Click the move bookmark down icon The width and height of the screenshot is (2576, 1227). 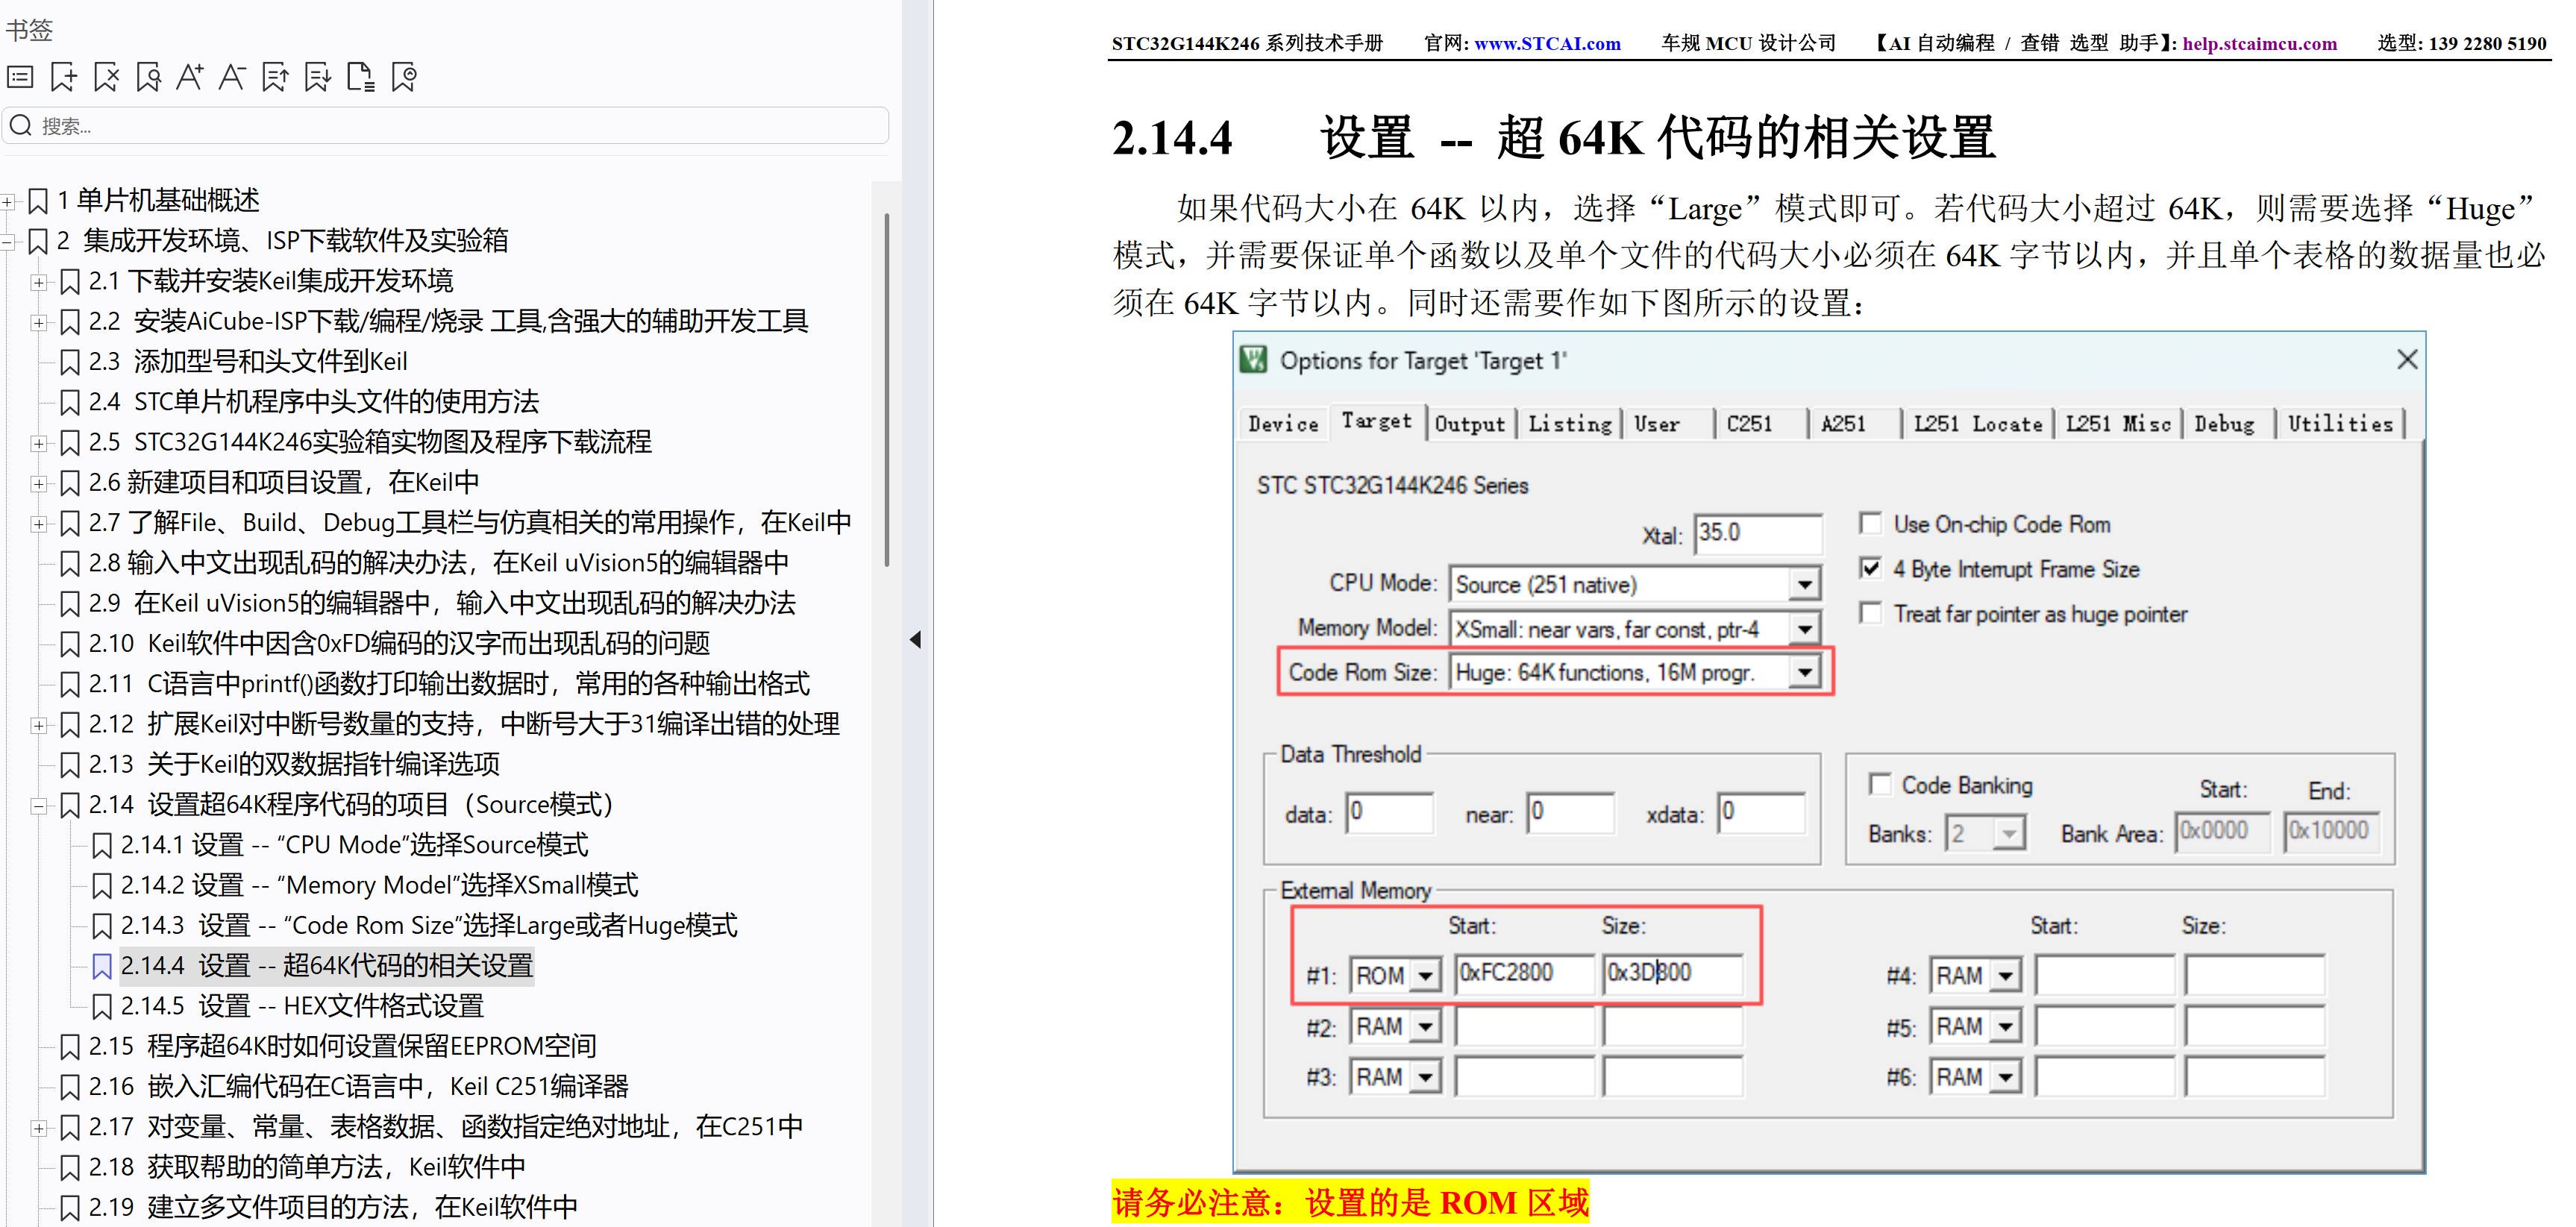coord(318,77)
